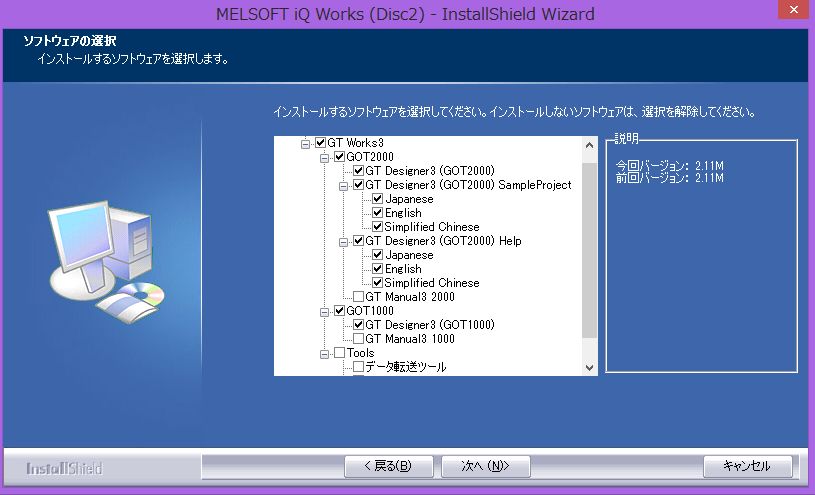Click the tree list scroll down arrow

(x=589, y=368)
